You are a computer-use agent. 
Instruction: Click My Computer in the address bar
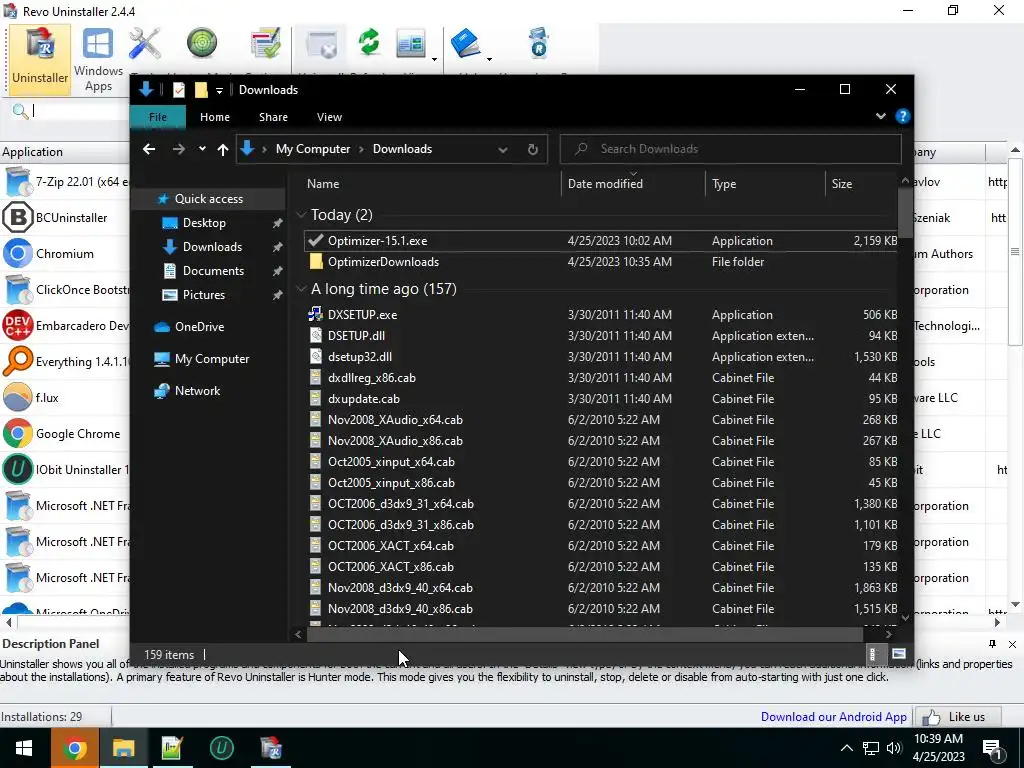click(313, 149)
